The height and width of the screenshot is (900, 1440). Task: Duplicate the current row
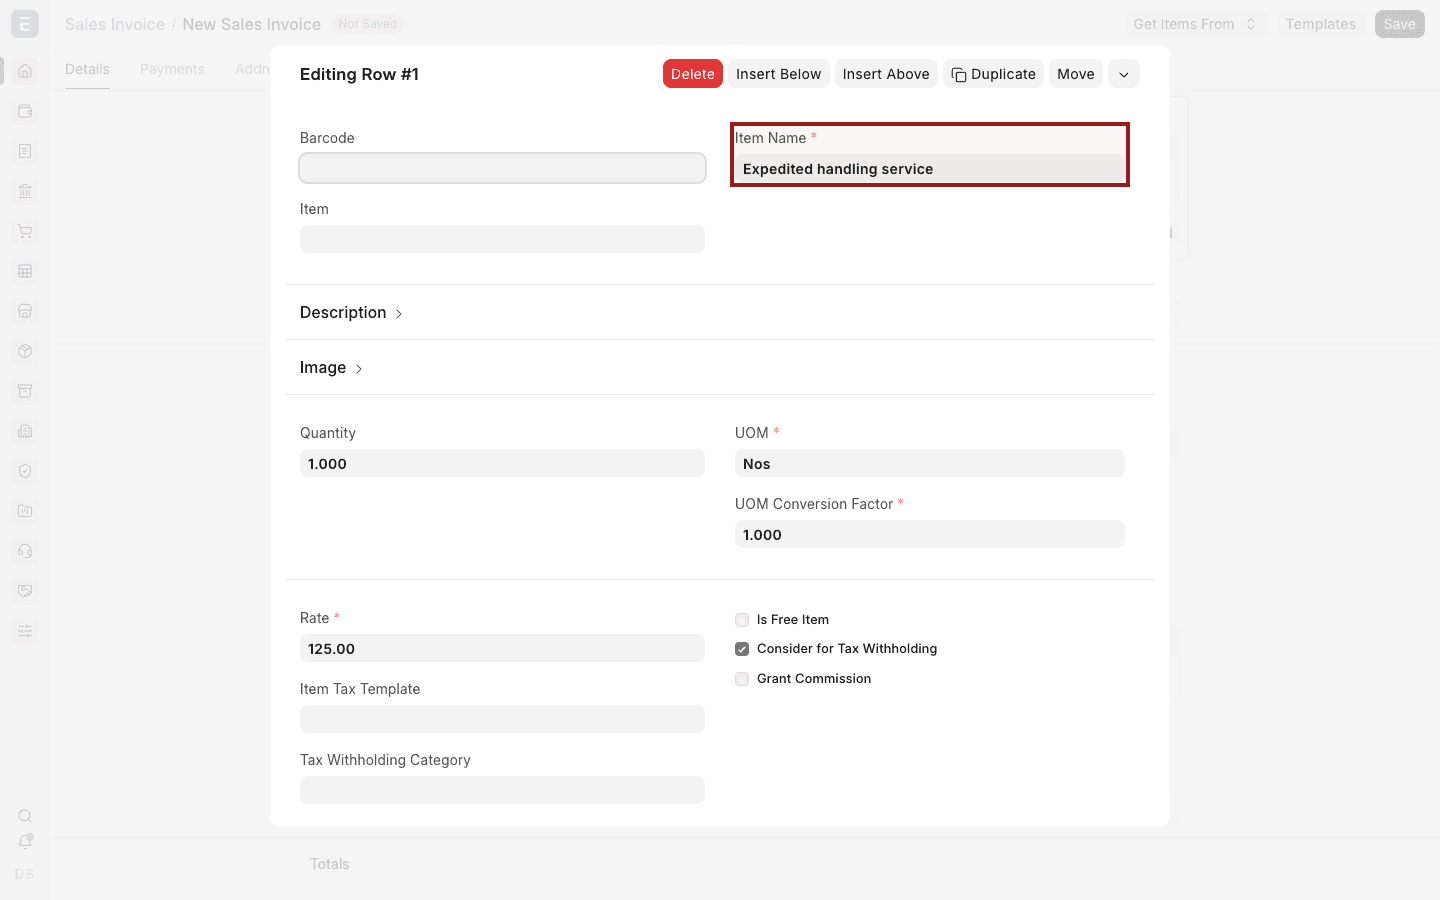coord(993,74)
